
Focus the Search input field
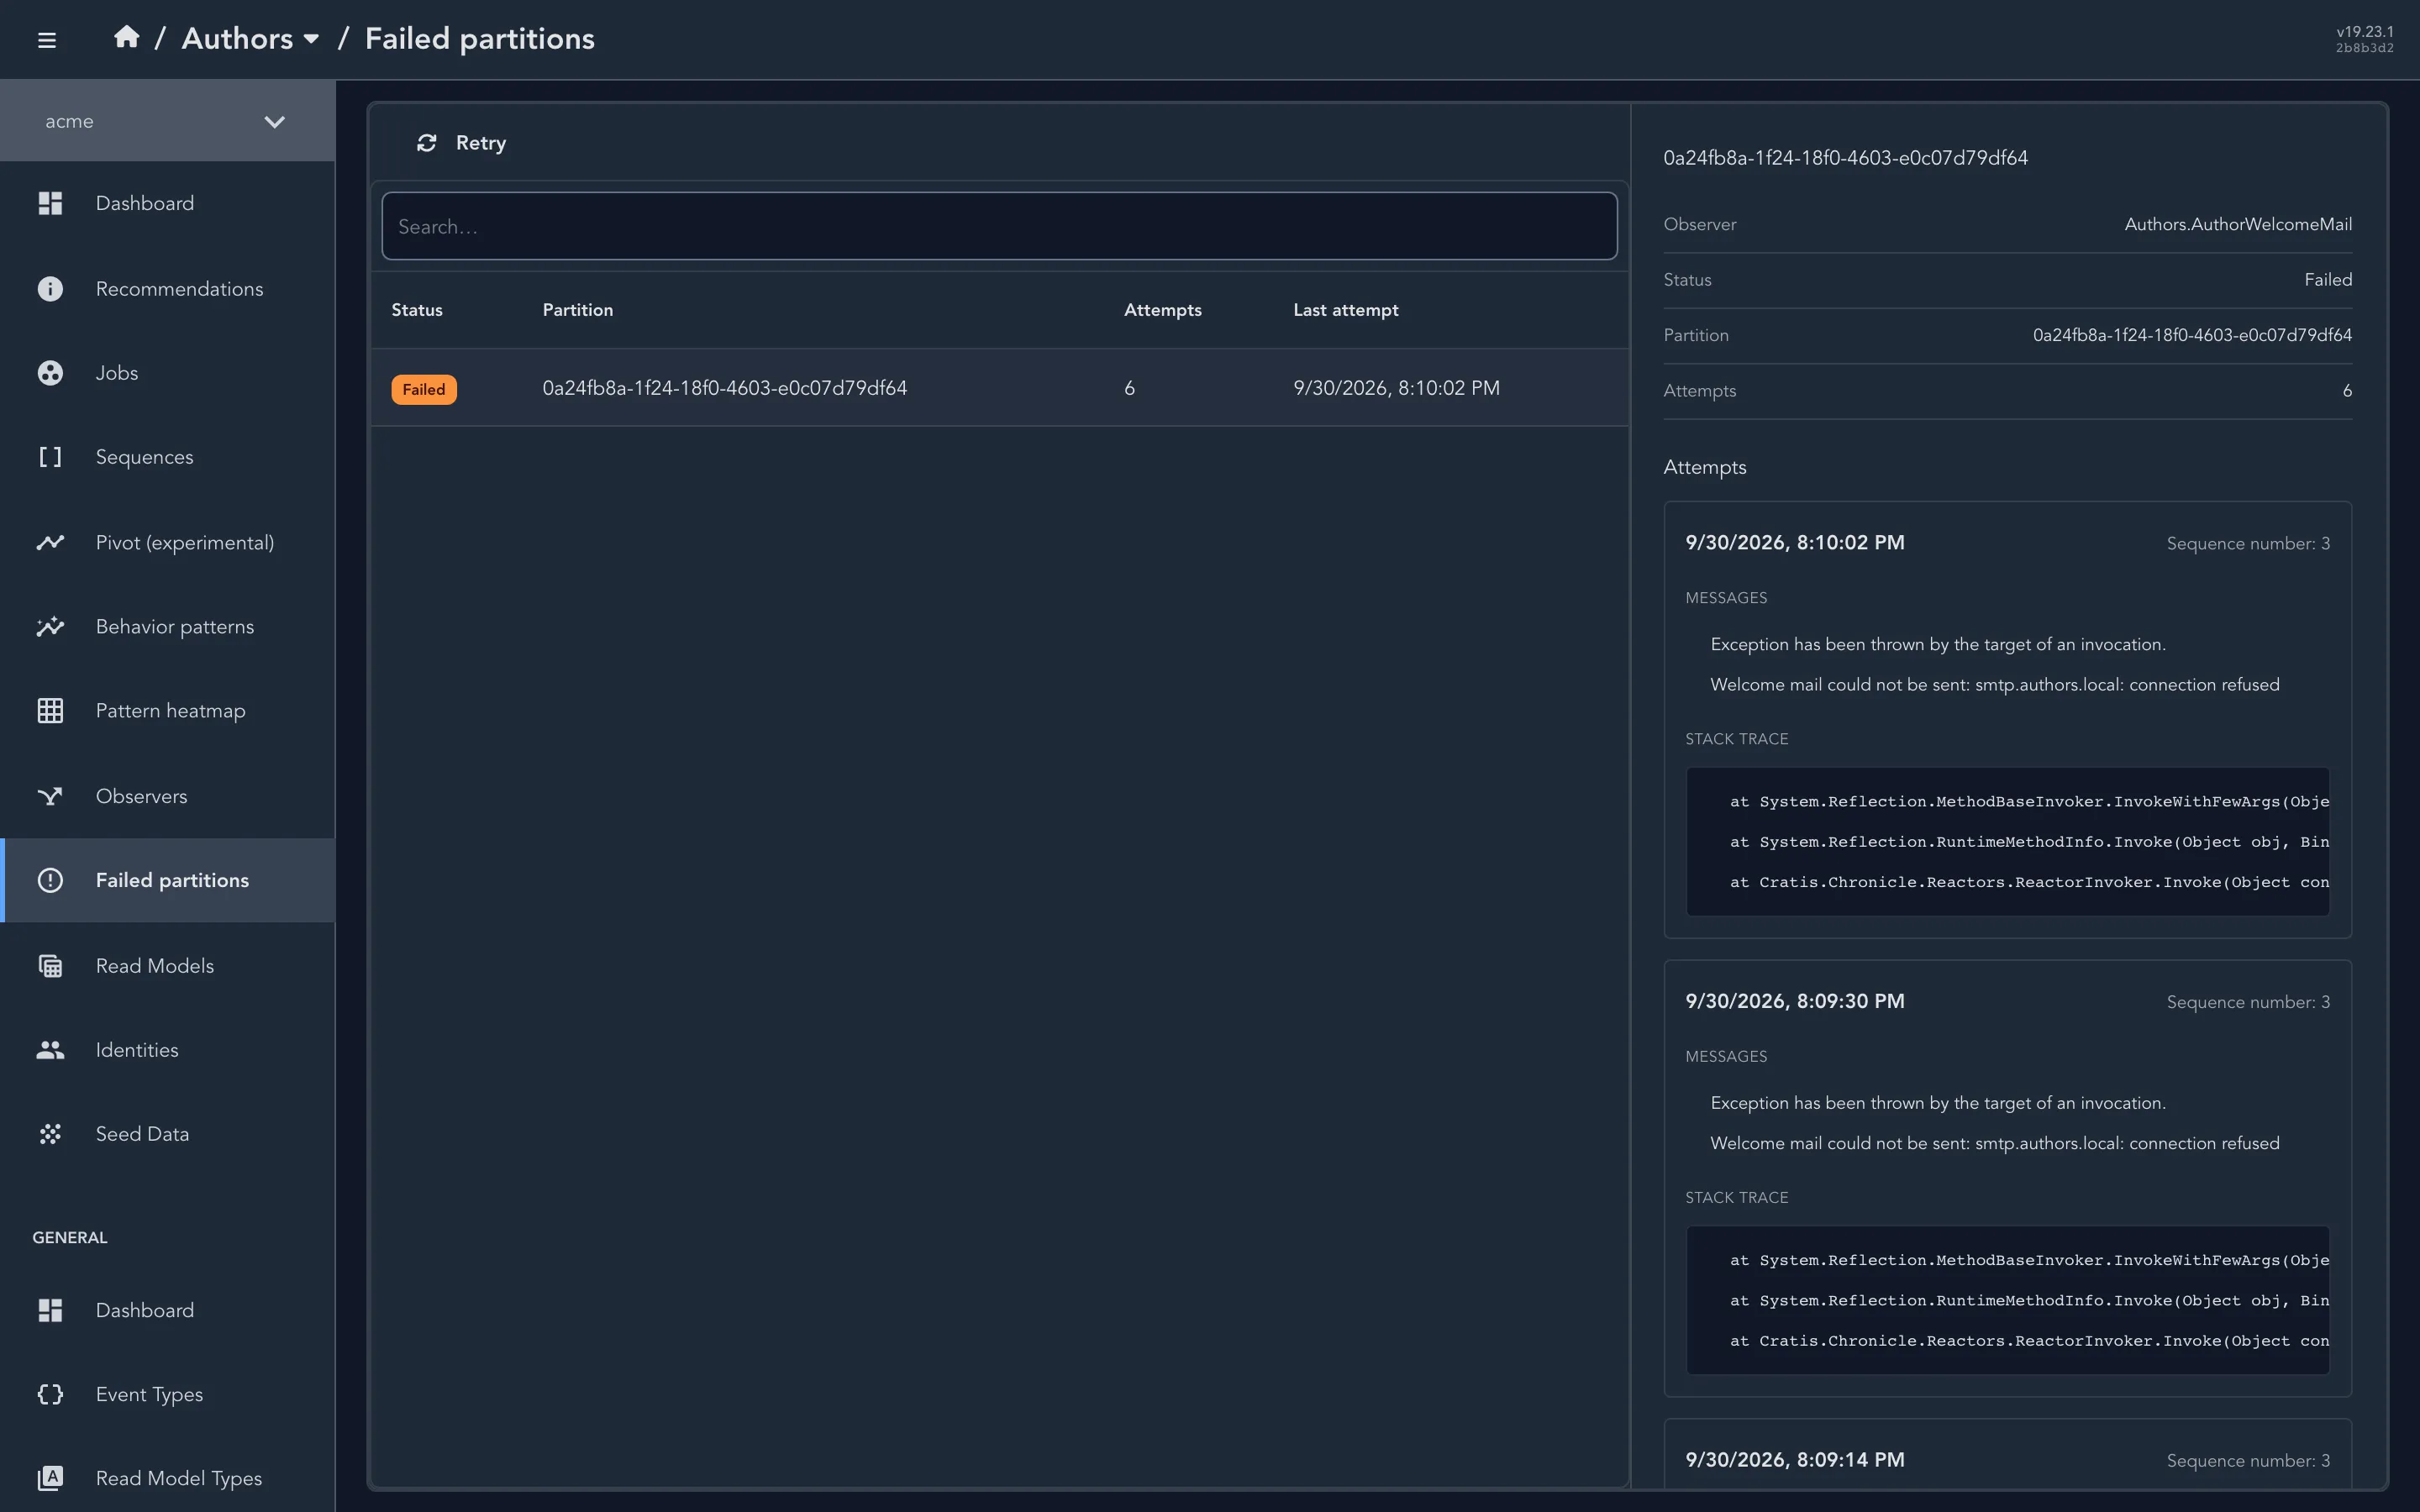(999, 226)
